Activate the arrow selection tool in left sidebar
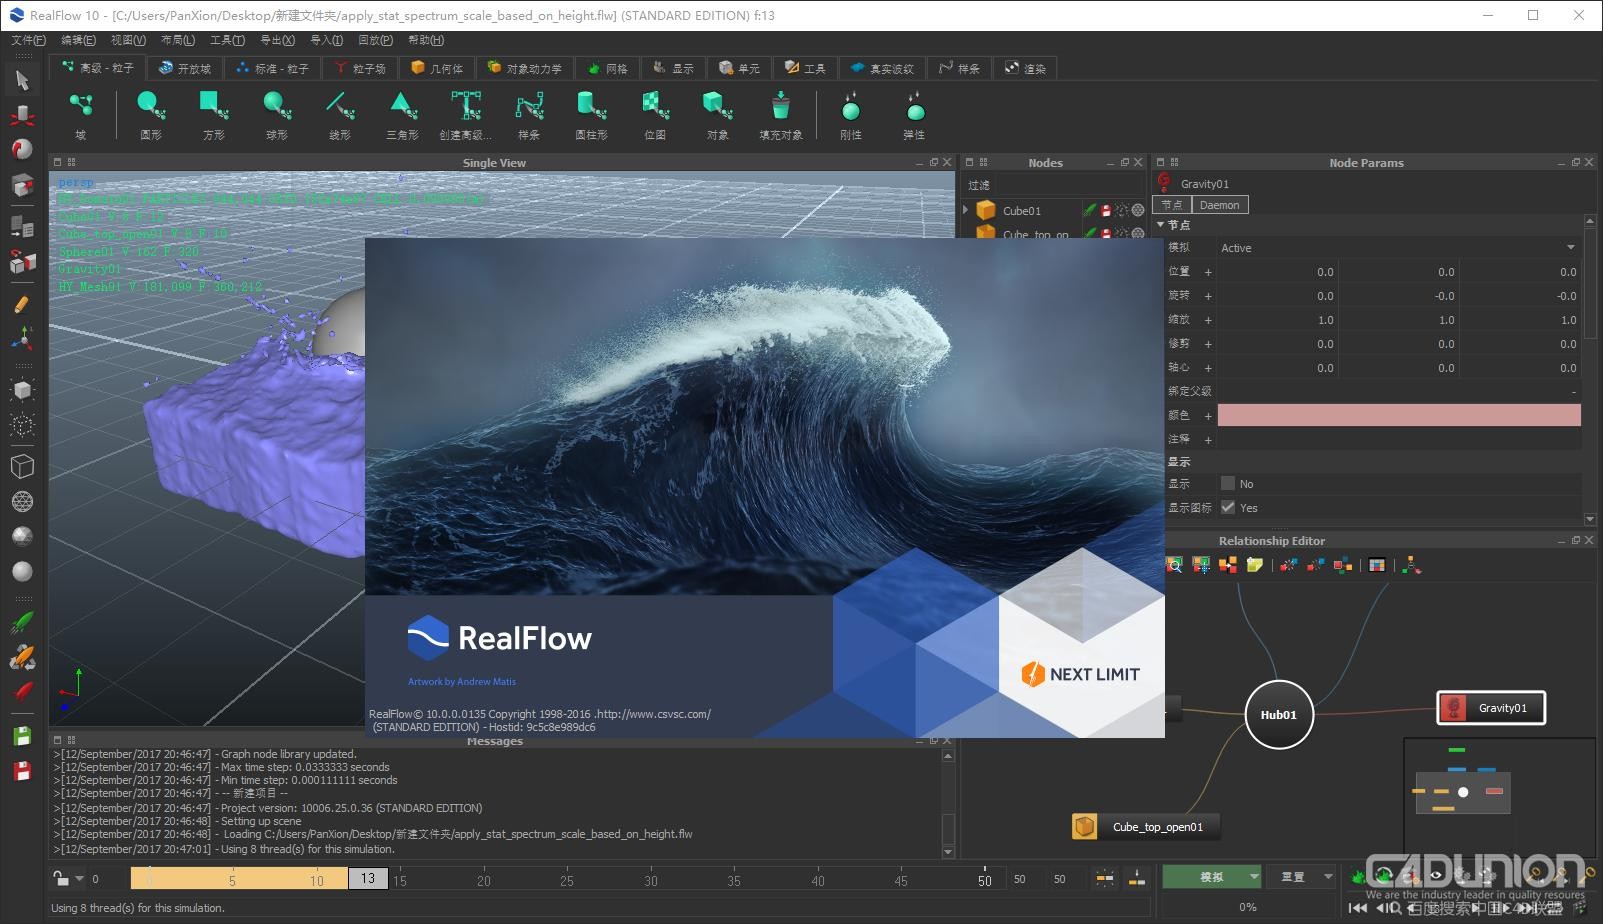1603x924 pixels. (x=22, y=80)
